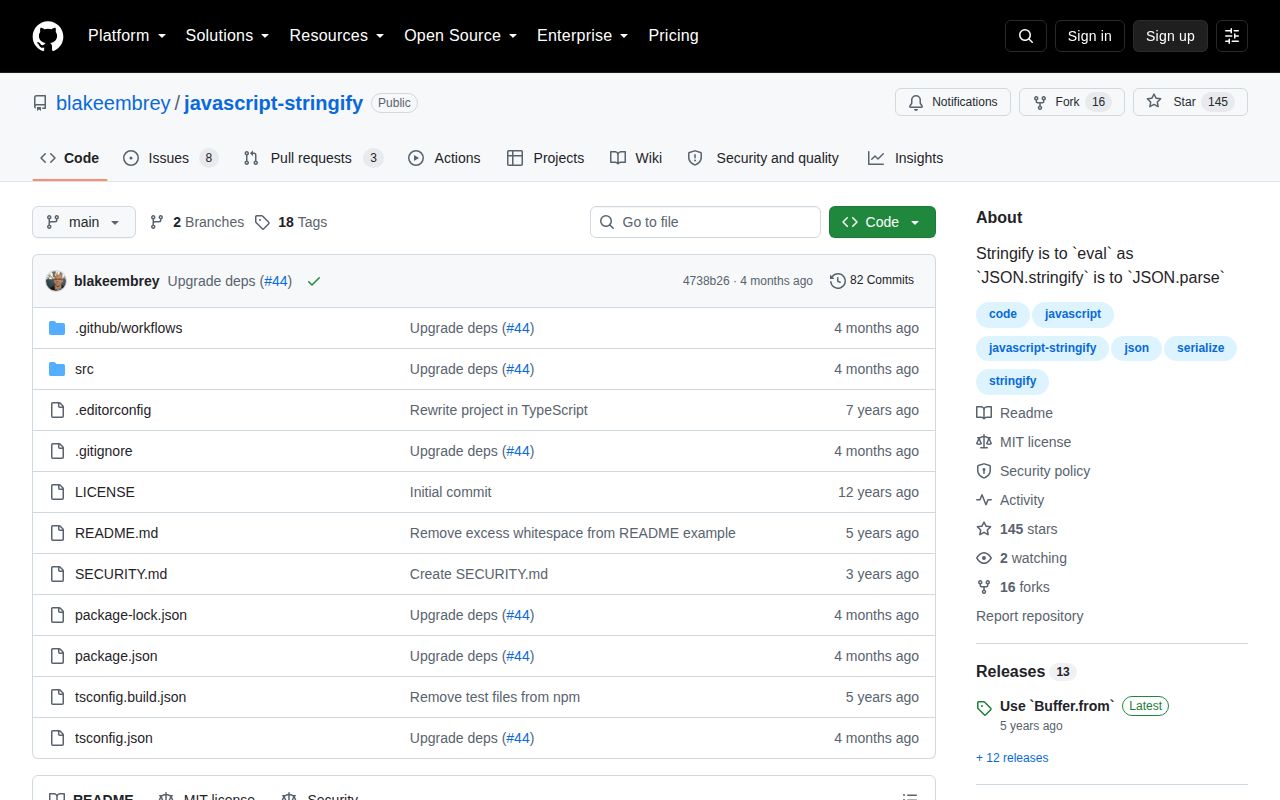Click the branch icon next to 2 Branches
This screenshot has height=800, width=1280.
[x=157, y=222]
